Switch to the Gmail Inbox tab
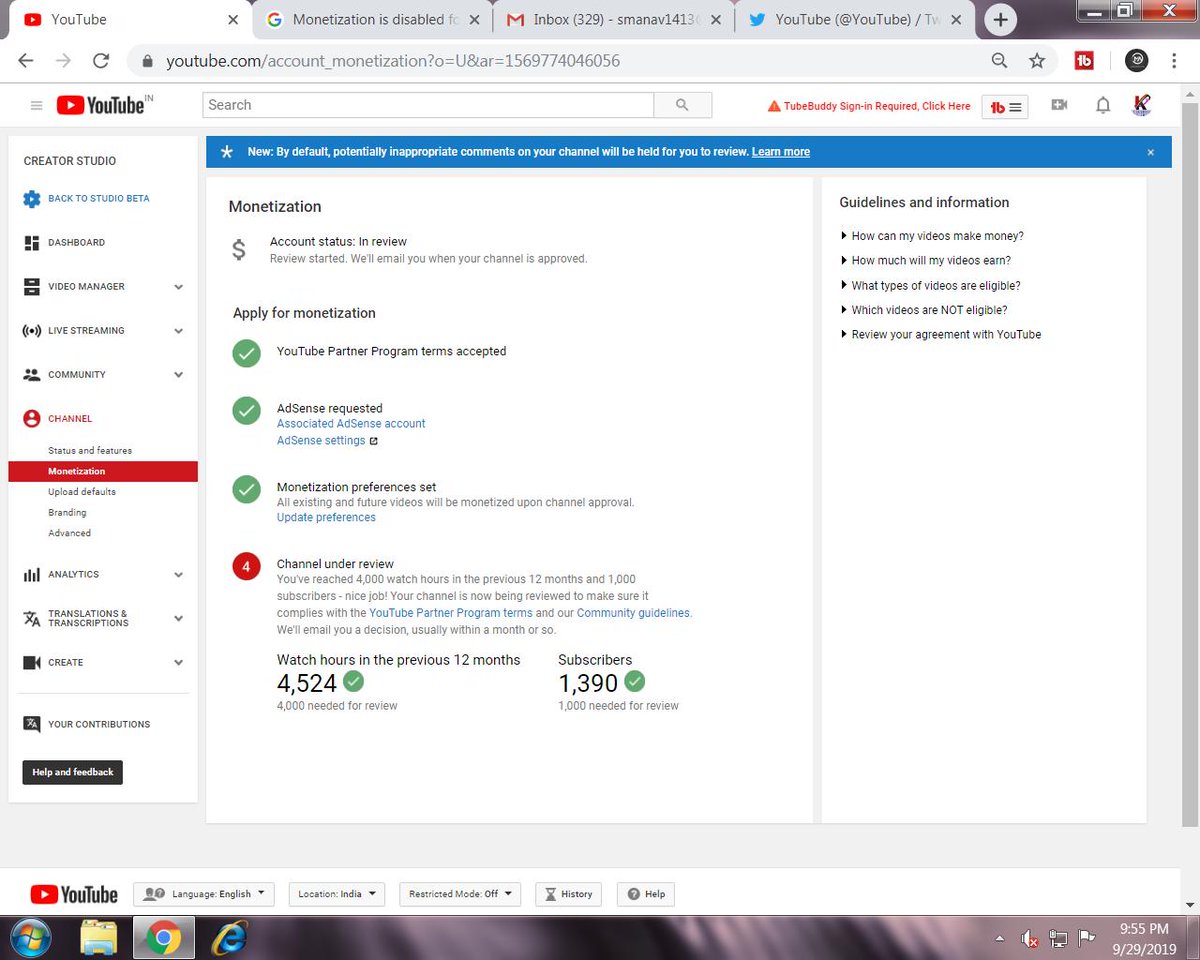Screen dimensions: 1200x960 [613, 20]
